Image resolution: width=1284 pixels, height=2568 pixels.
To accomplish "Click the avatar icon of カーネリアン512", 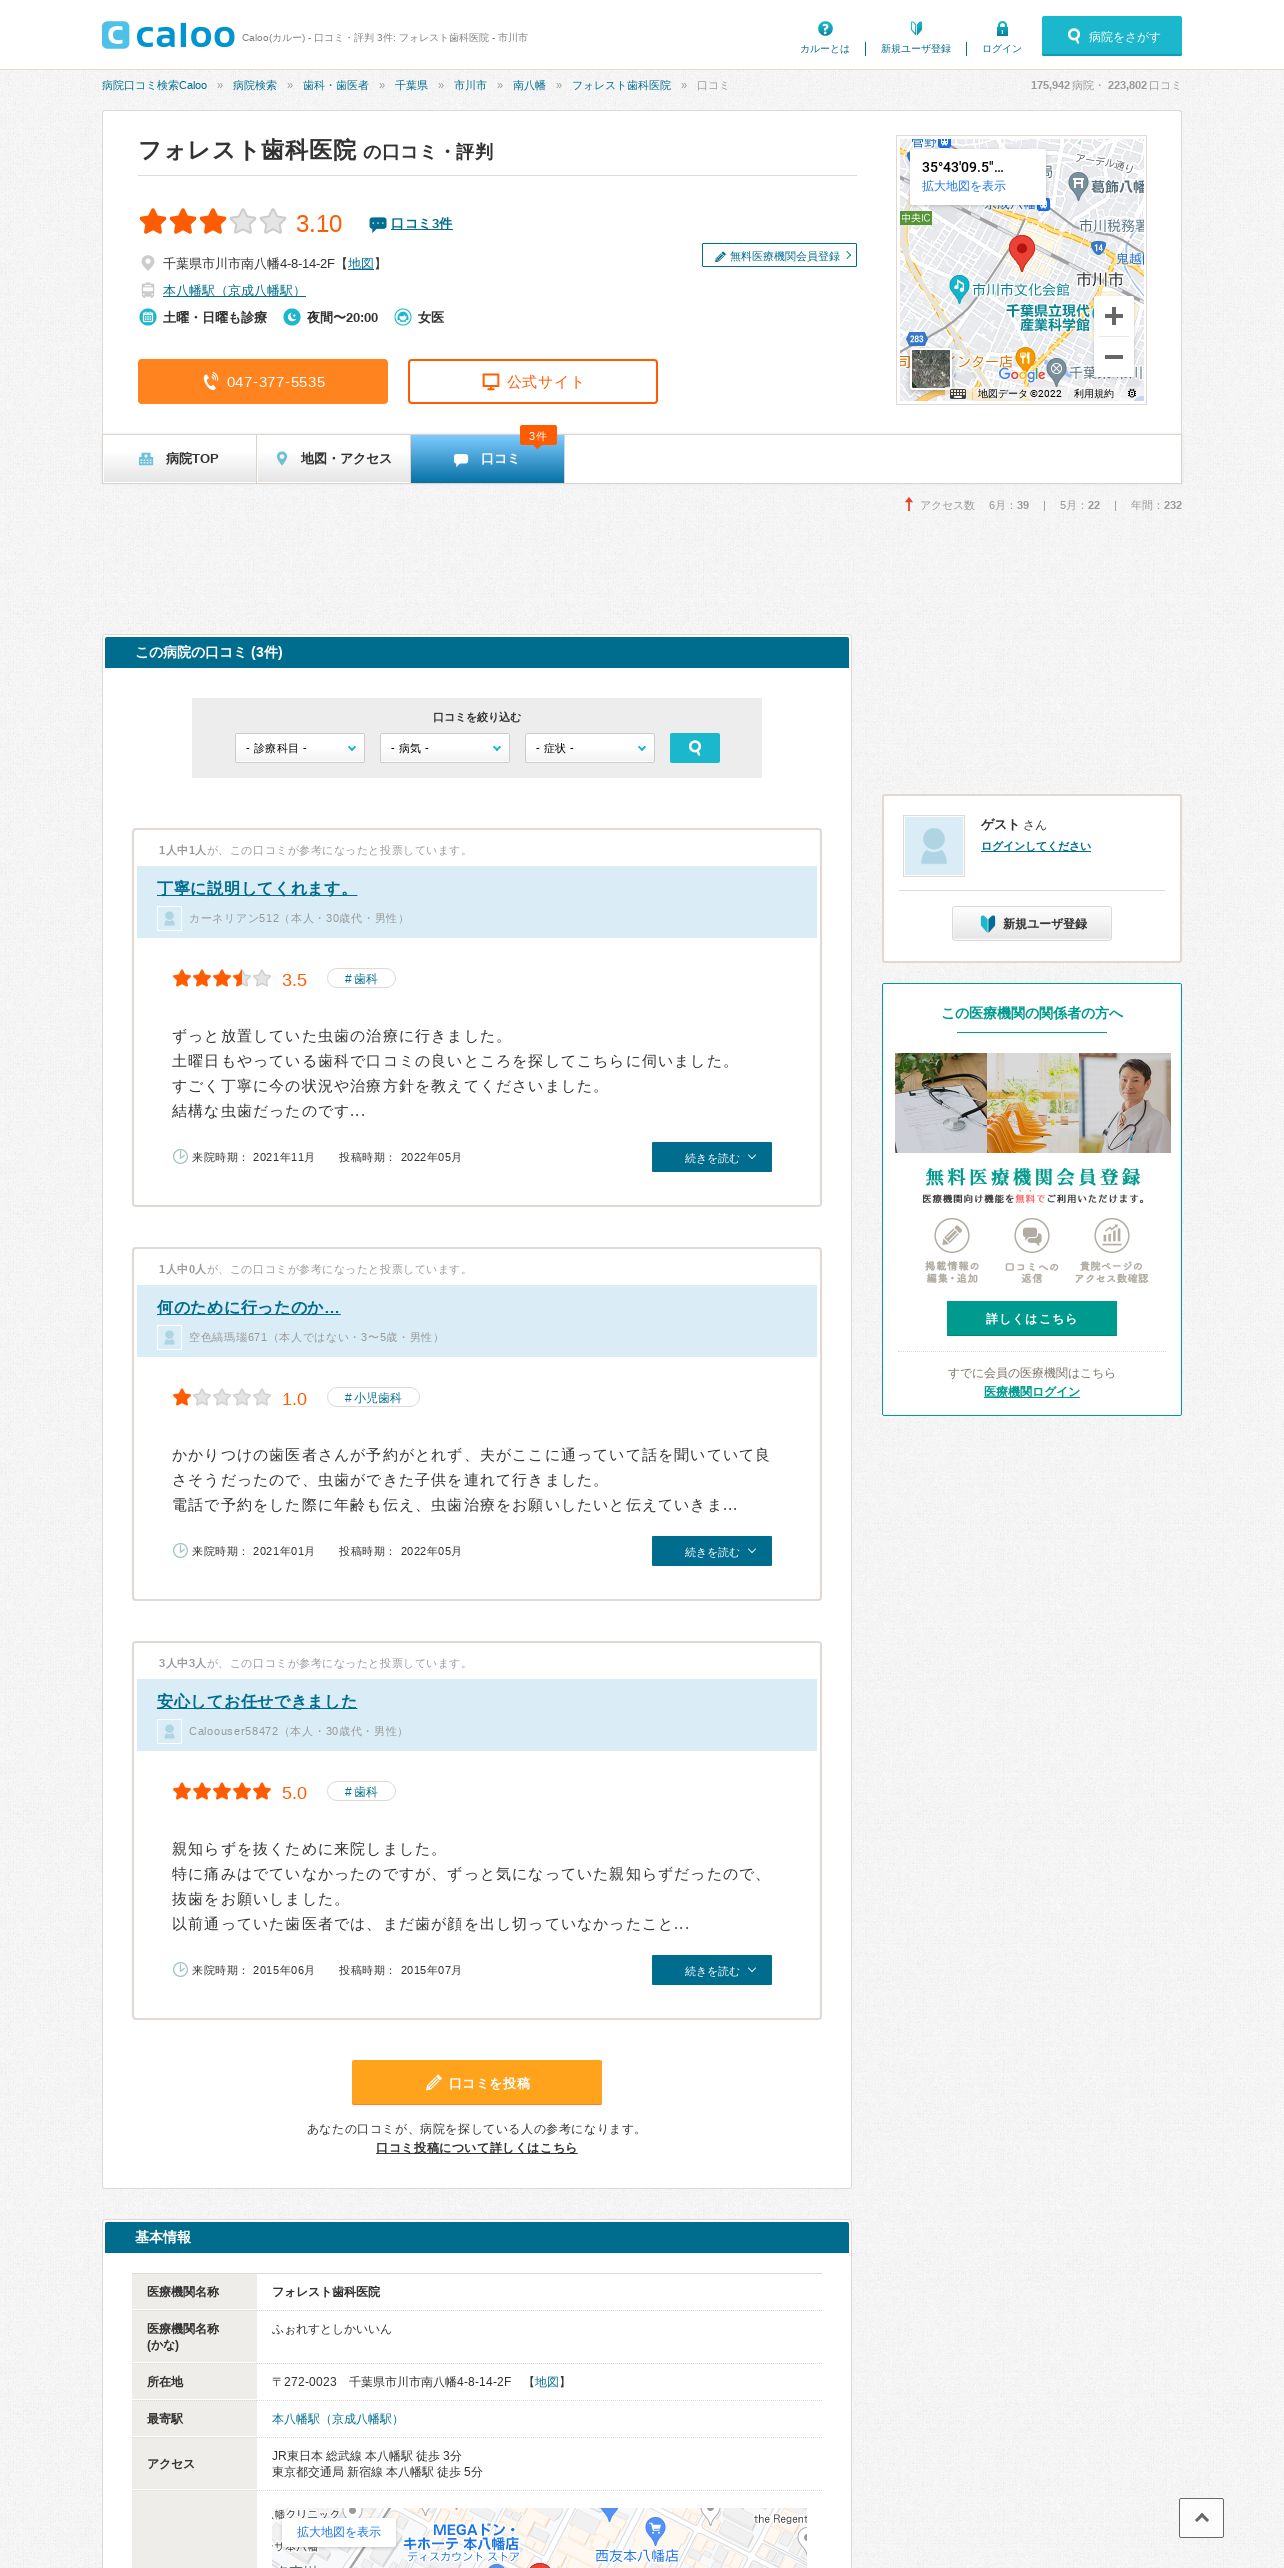I will coord(169,918).
